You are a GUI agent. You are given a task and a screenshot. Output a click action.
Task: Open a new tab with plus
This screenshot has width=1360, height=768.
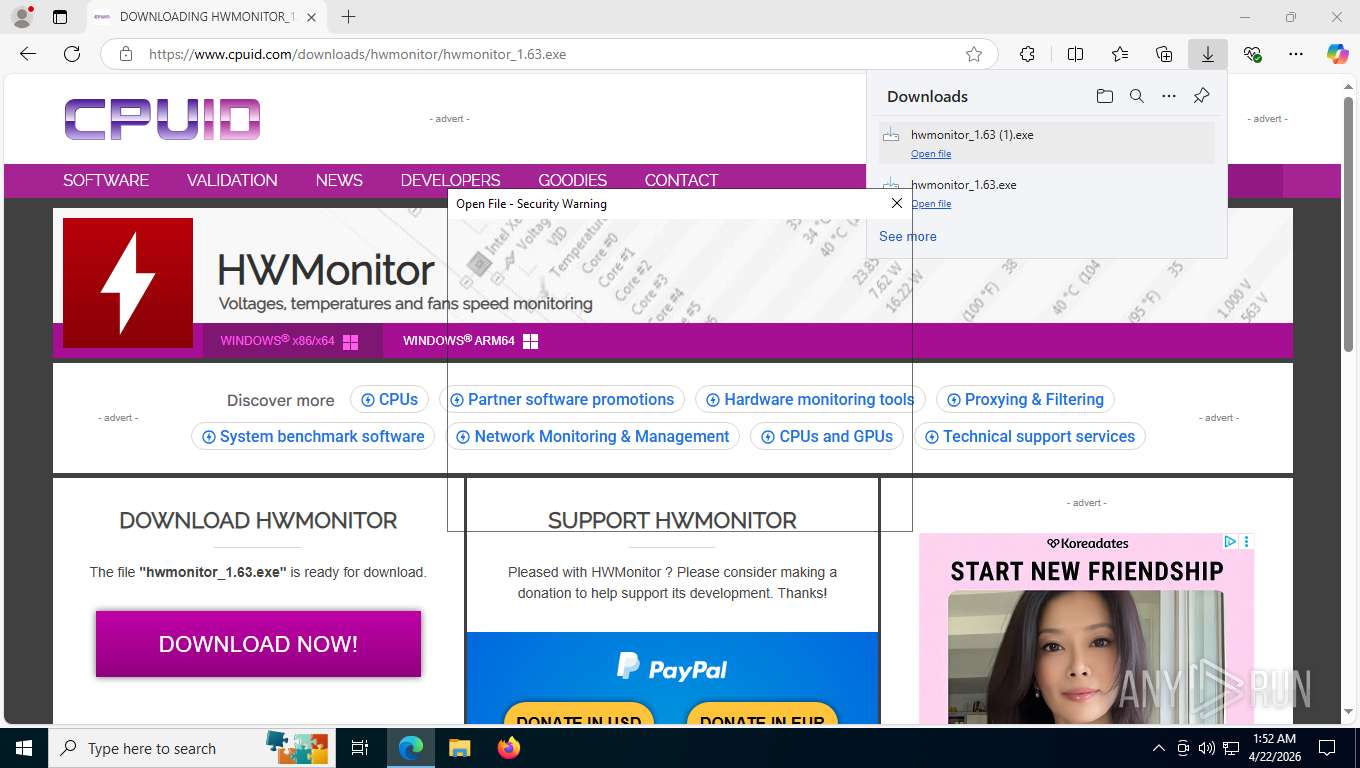pos(348,17)
